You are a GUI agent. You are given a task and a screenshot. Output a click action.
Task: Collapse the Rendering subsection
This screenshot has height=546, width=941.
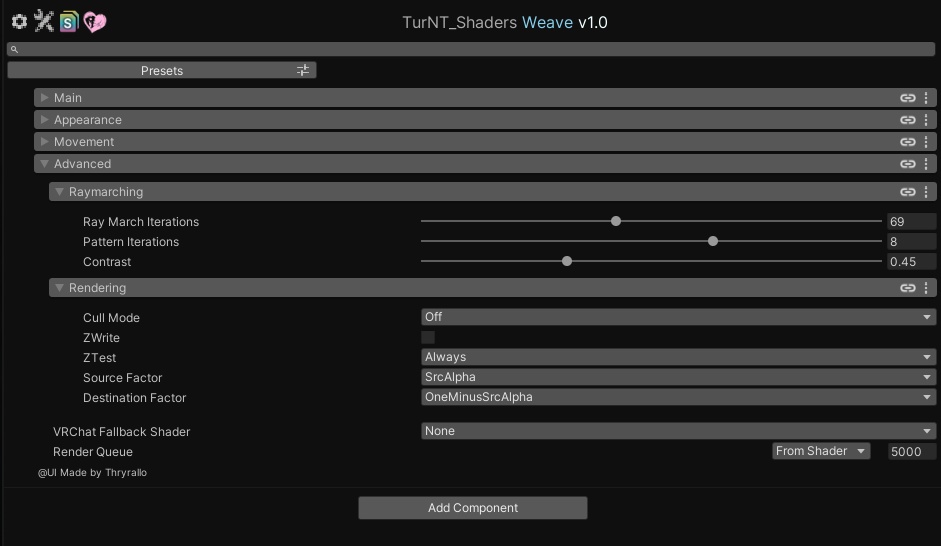59,287
